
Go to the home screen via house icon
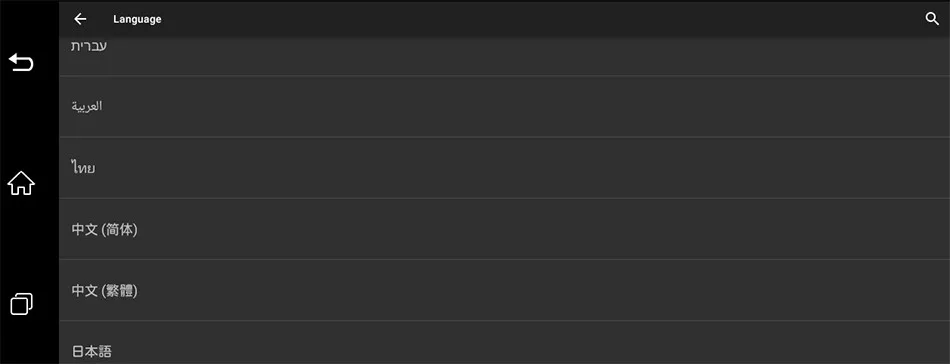(21, 183)
